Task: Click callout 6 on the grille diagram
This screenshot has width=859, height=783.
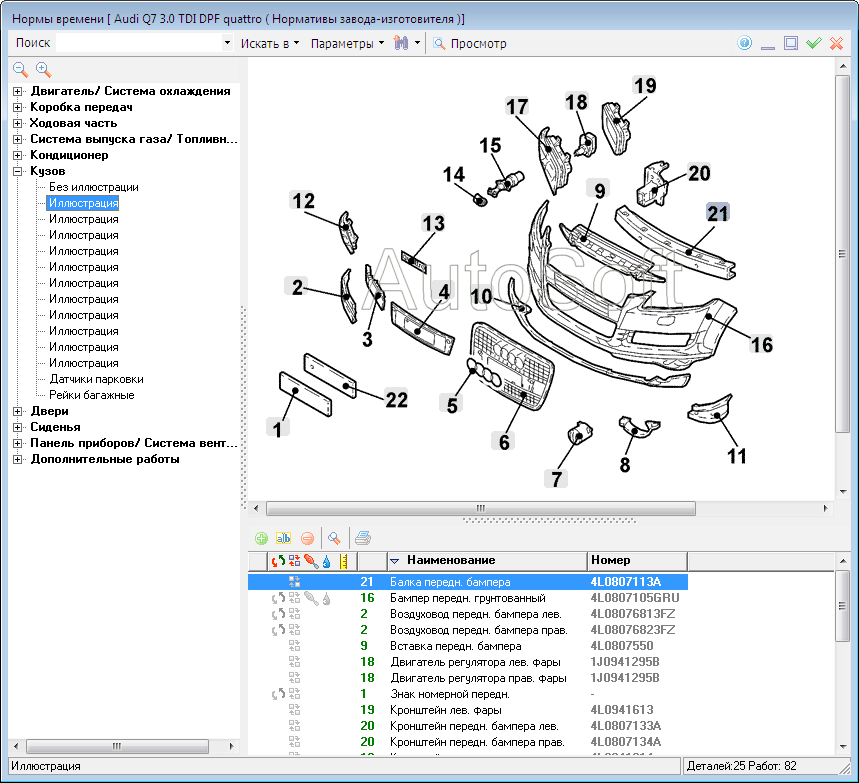Action: (504, 442)
